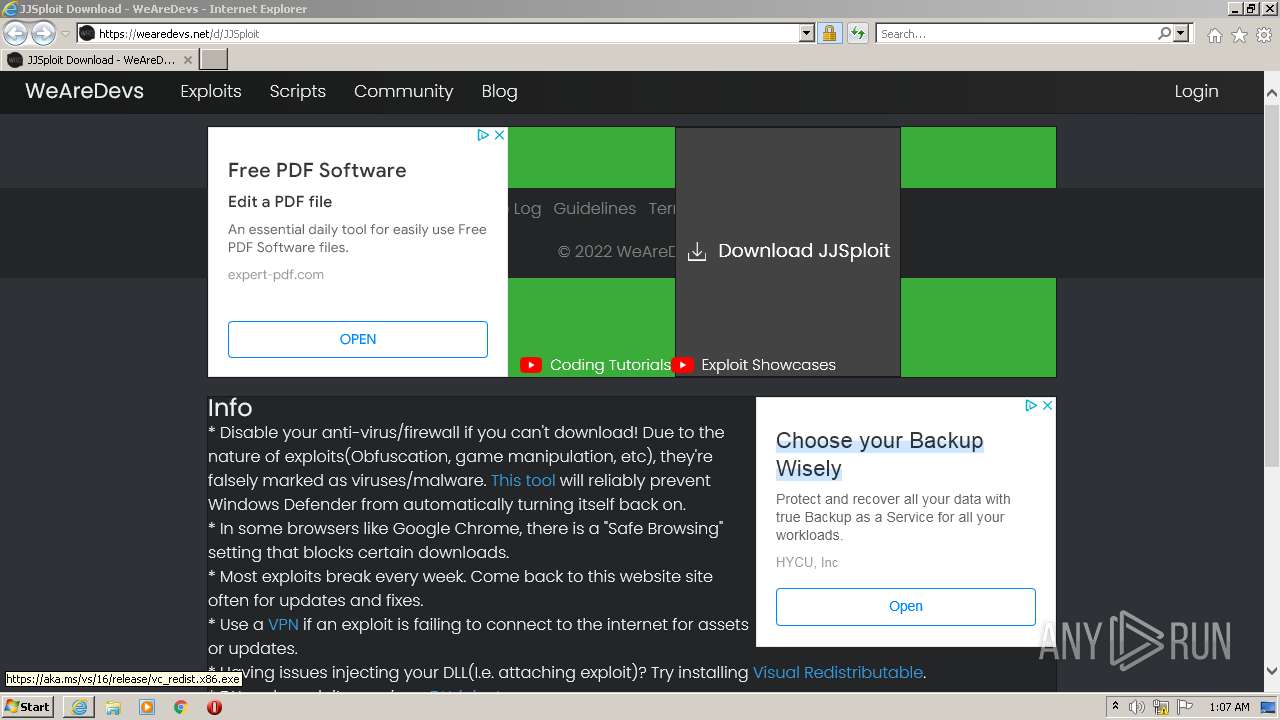Image resolution: width=1280 pixels, height=720 pixels.
Task: Click the Login link
Action: 1196,91
